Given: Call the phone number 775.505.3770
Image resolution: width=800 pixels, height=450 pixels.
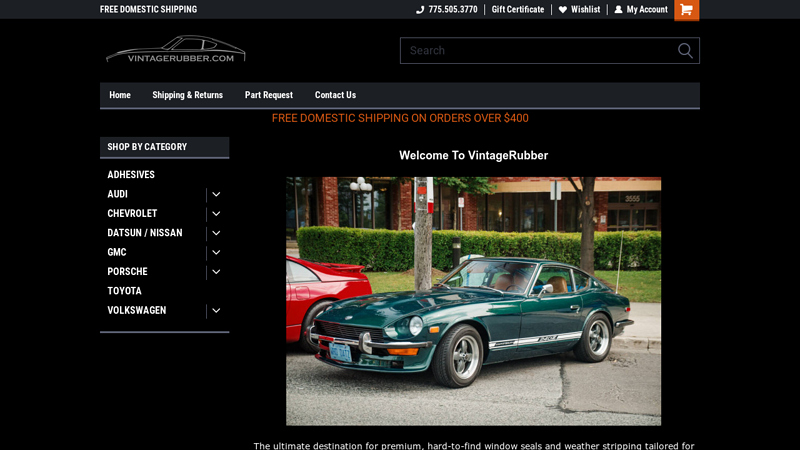Looking at the screenshot, I should (447, 10).
